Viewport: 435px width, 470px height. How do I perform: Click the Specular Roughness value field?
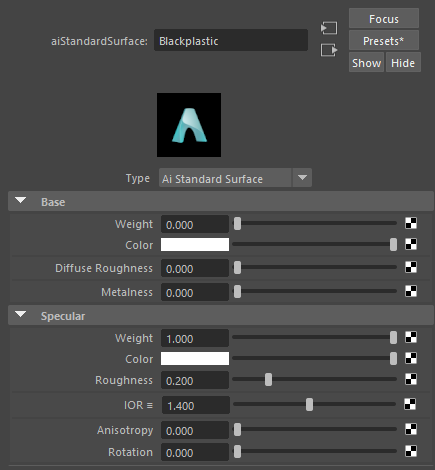coord(195,380)
